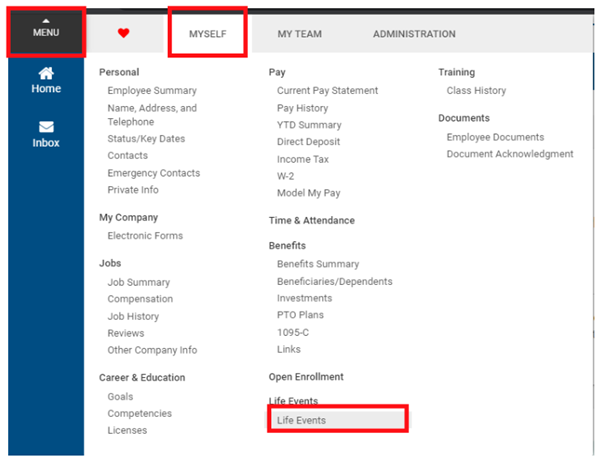600x466 pixels.
Task: Open Direct Deposit
Action: click(x=308, y=142)
